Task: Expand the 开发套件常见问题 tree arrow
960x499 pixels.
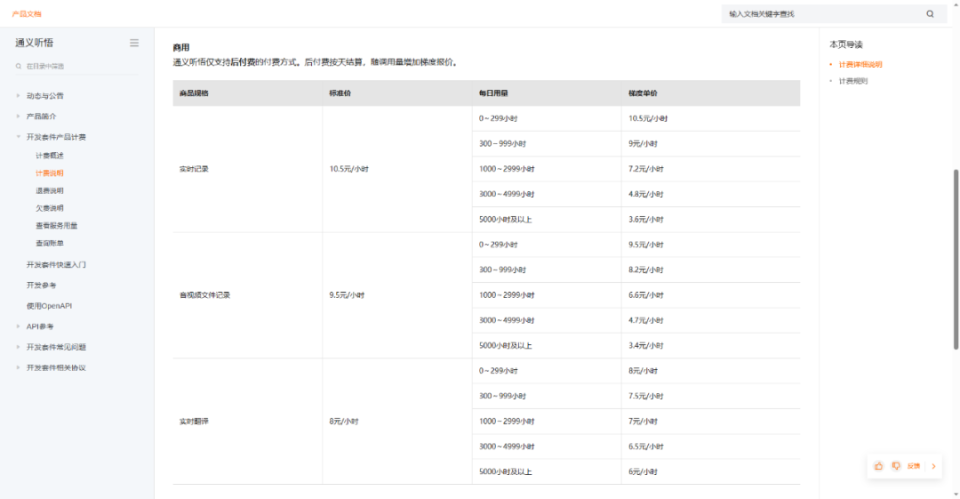Action: (18, 347)
